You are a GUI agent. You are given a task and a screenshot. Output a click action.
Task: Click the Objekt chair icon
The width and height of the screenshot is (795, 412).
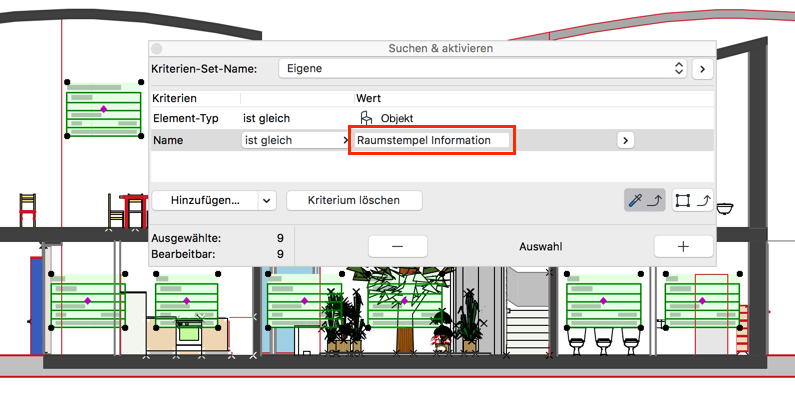[366, 118]
